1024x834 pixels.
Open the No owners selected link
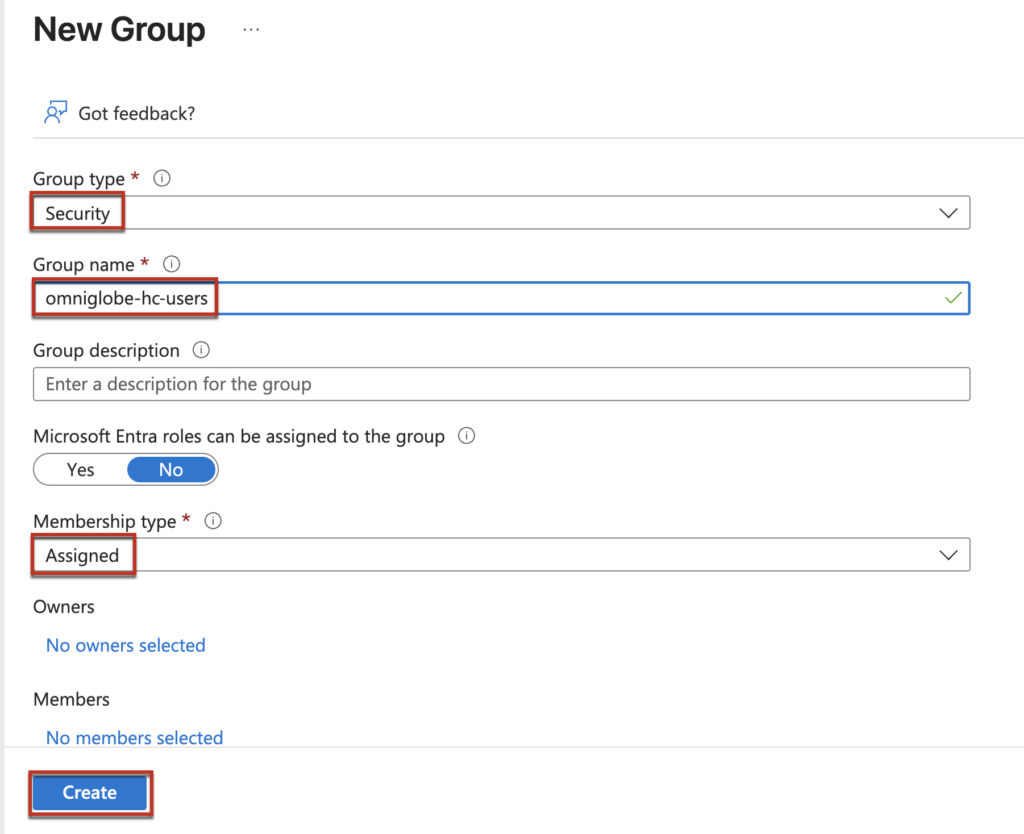[x=126, y=646]
